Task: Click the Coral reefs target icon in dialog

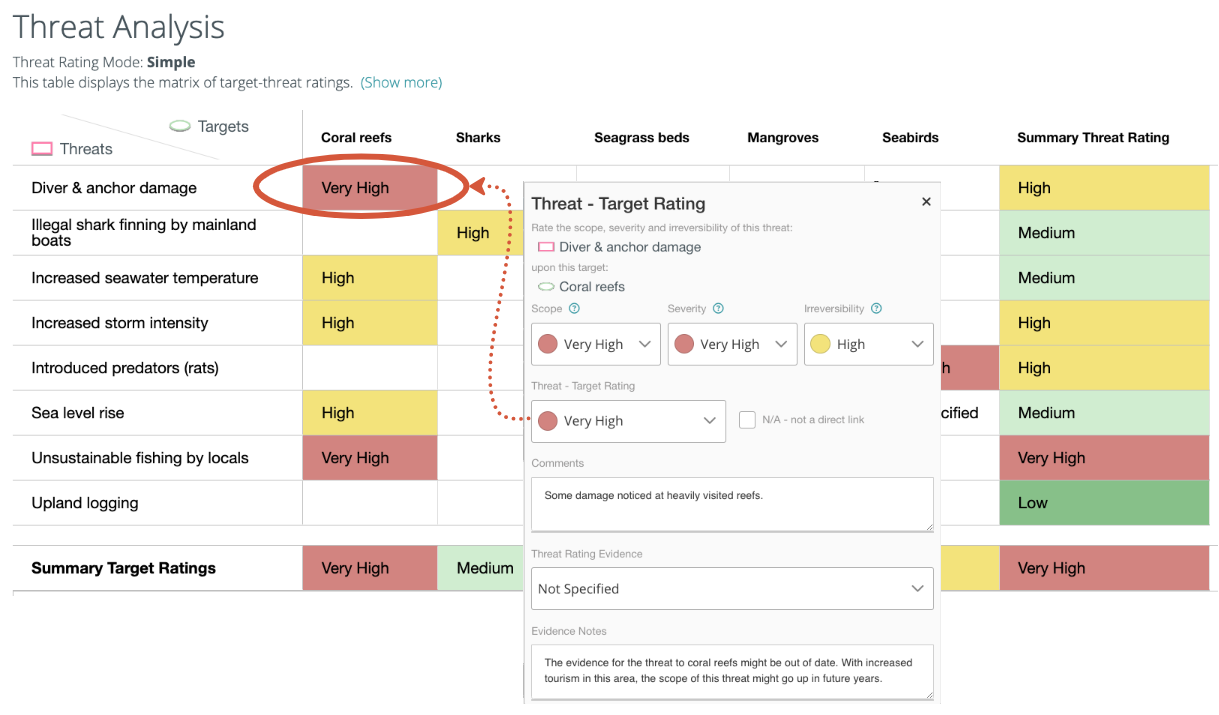Action: [546, 287]
